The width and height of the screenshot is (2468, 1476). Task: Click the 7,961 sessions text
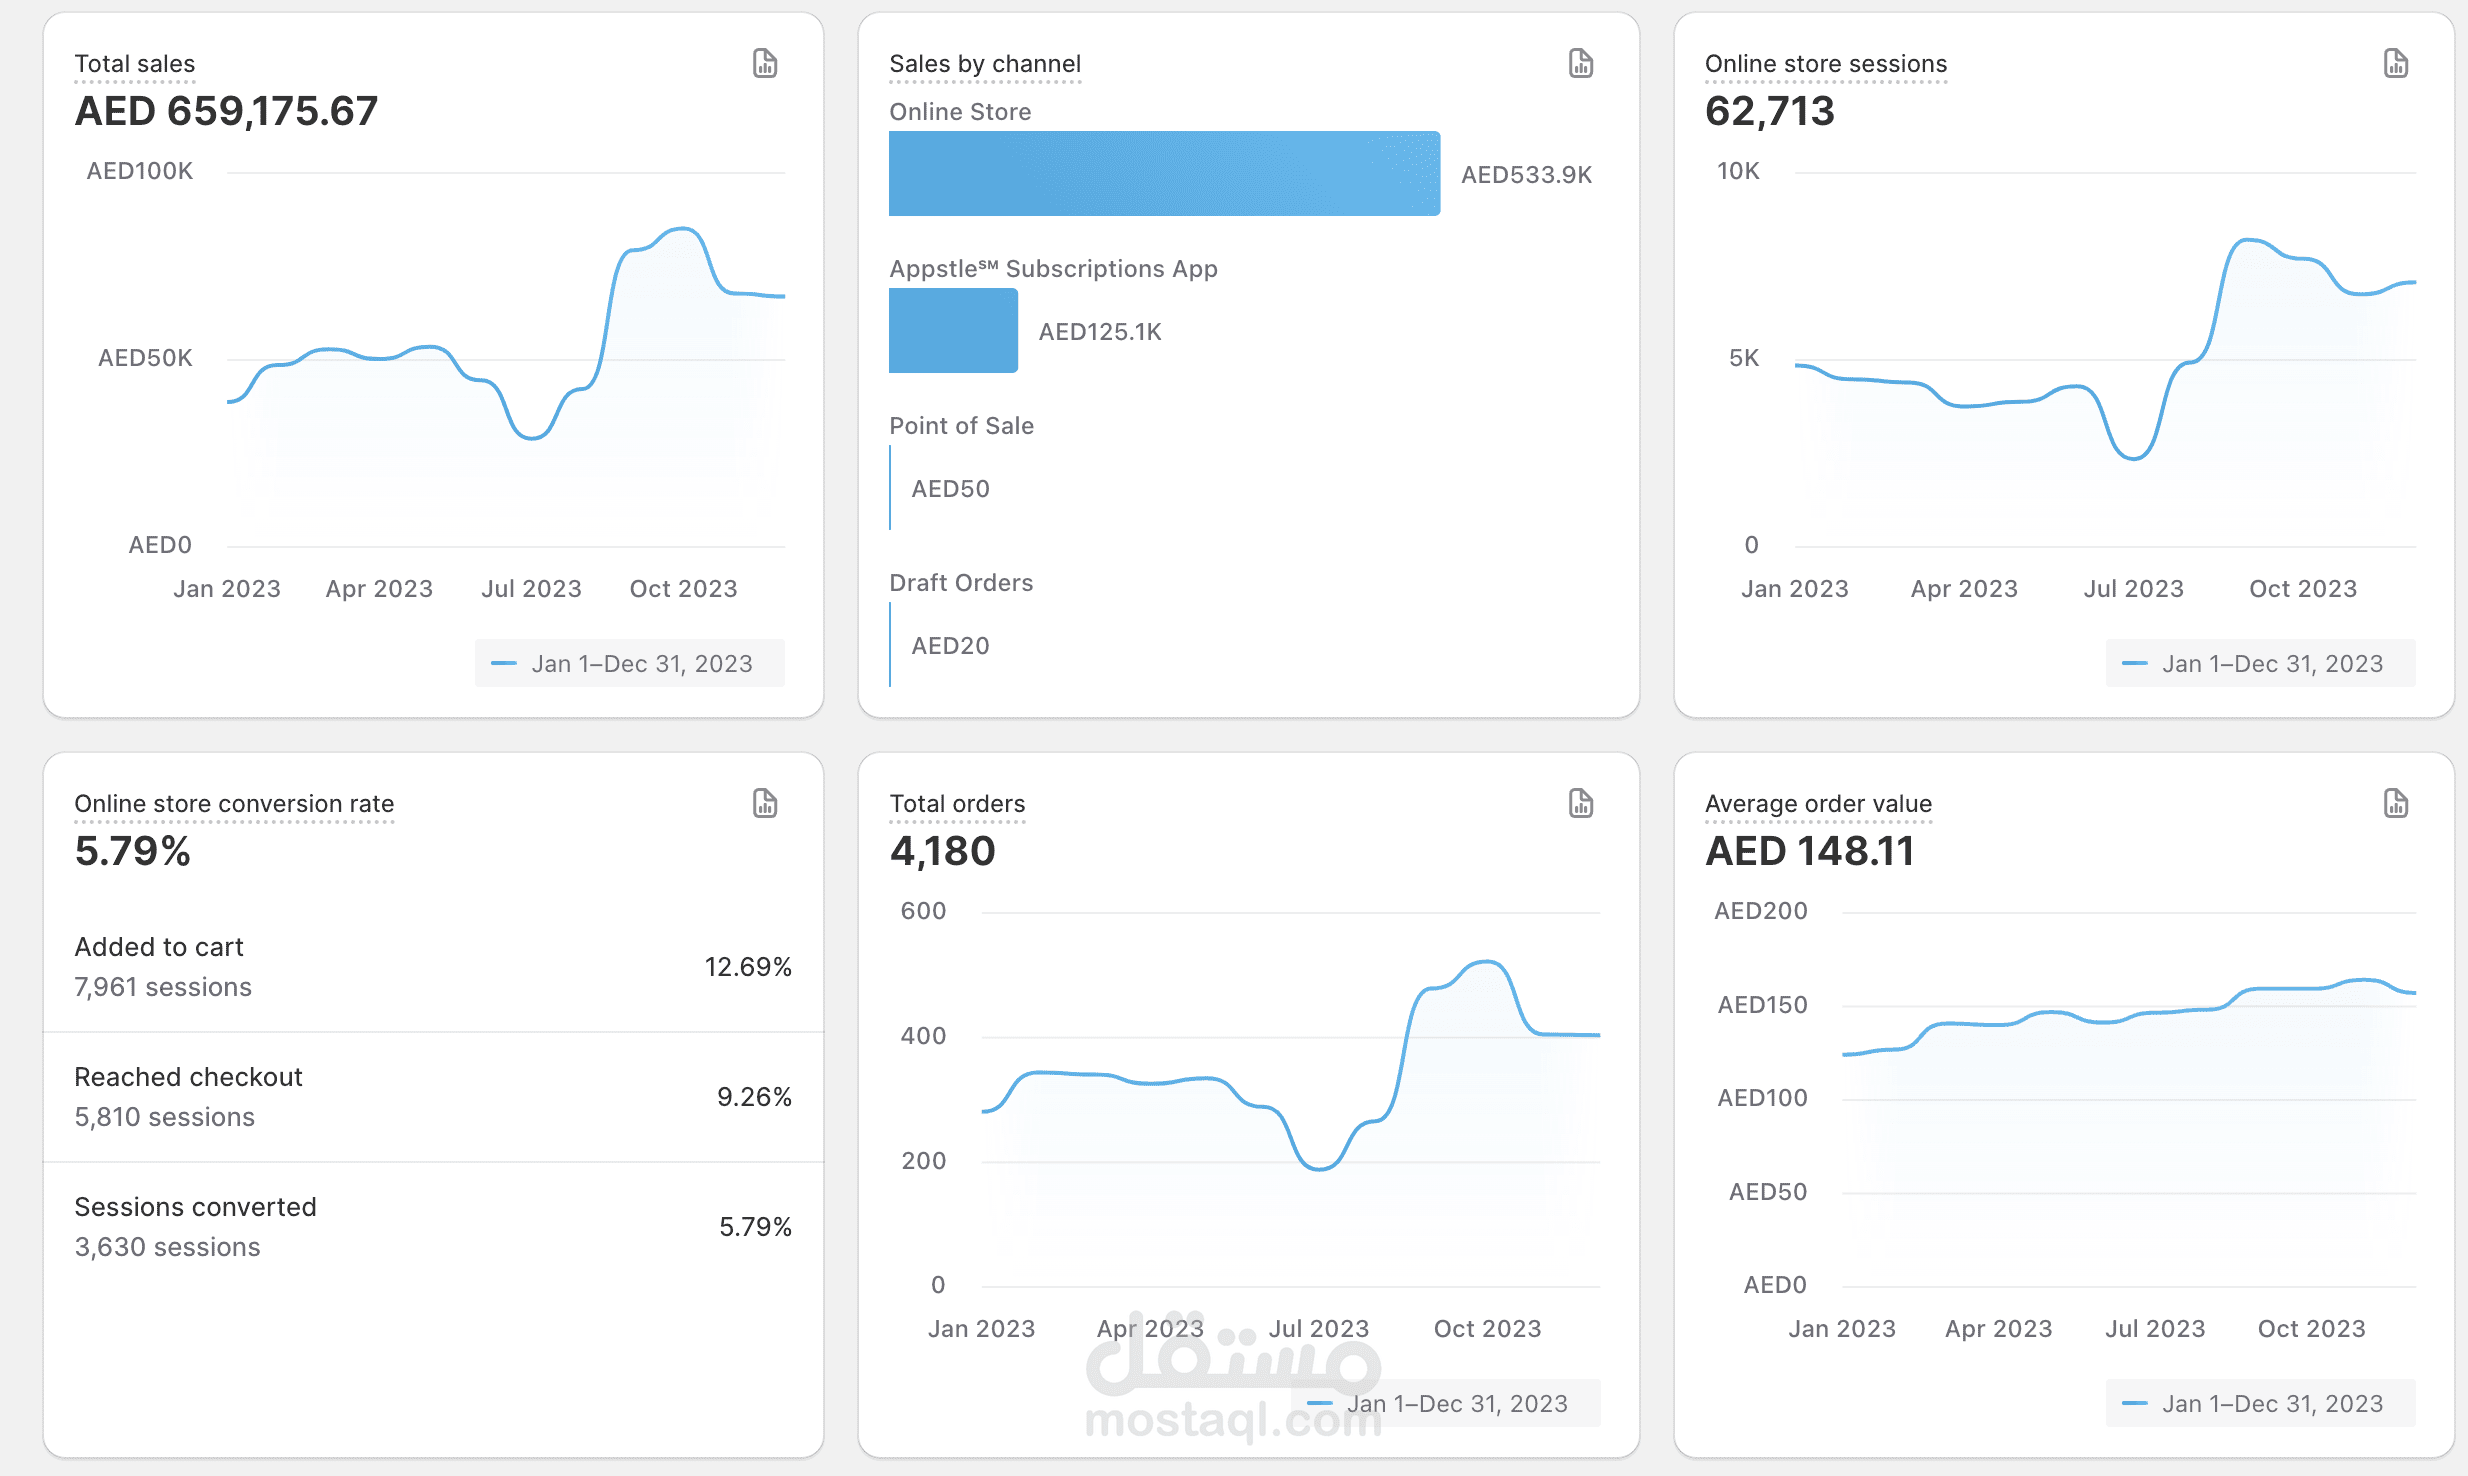tap(163, 987)
